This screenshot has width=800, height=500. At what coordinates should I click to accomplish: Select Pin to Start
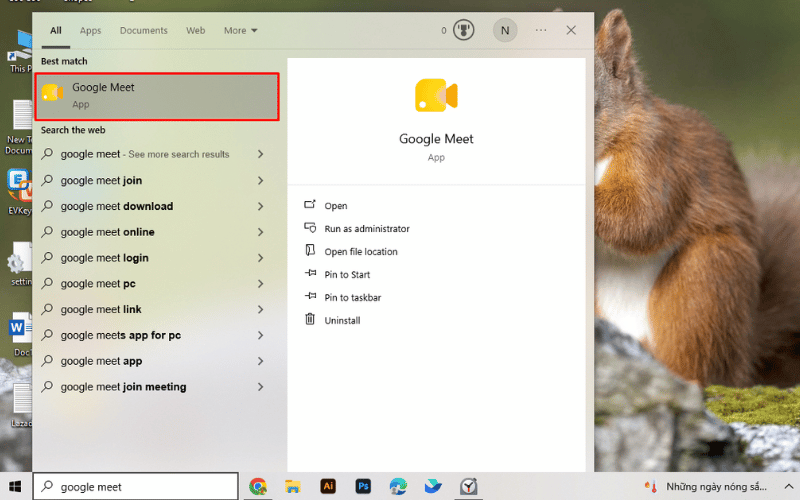[x=347, y=274]
